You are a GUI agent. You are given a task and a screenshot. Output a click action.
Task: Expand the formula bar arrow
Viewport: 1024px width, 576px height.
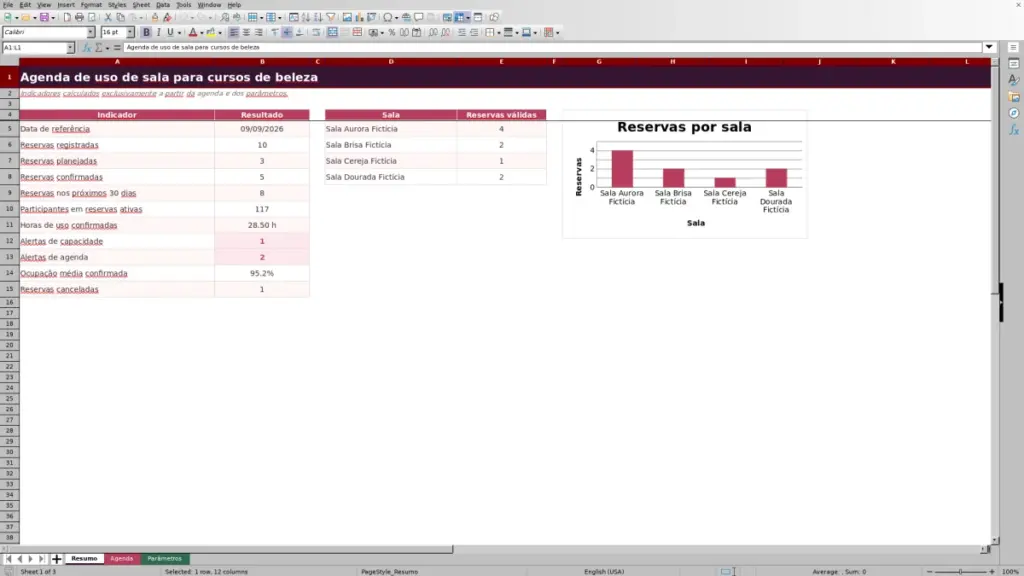pos(989,47)
